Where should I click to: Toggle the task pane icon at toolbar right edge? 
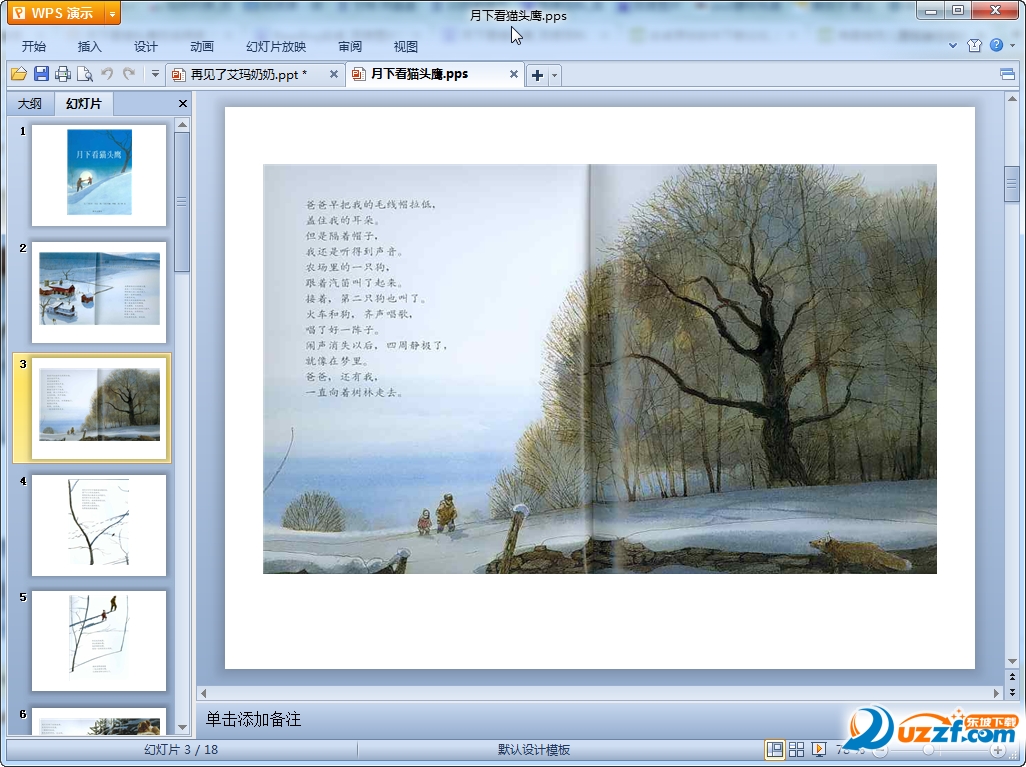coord(1008,74)
